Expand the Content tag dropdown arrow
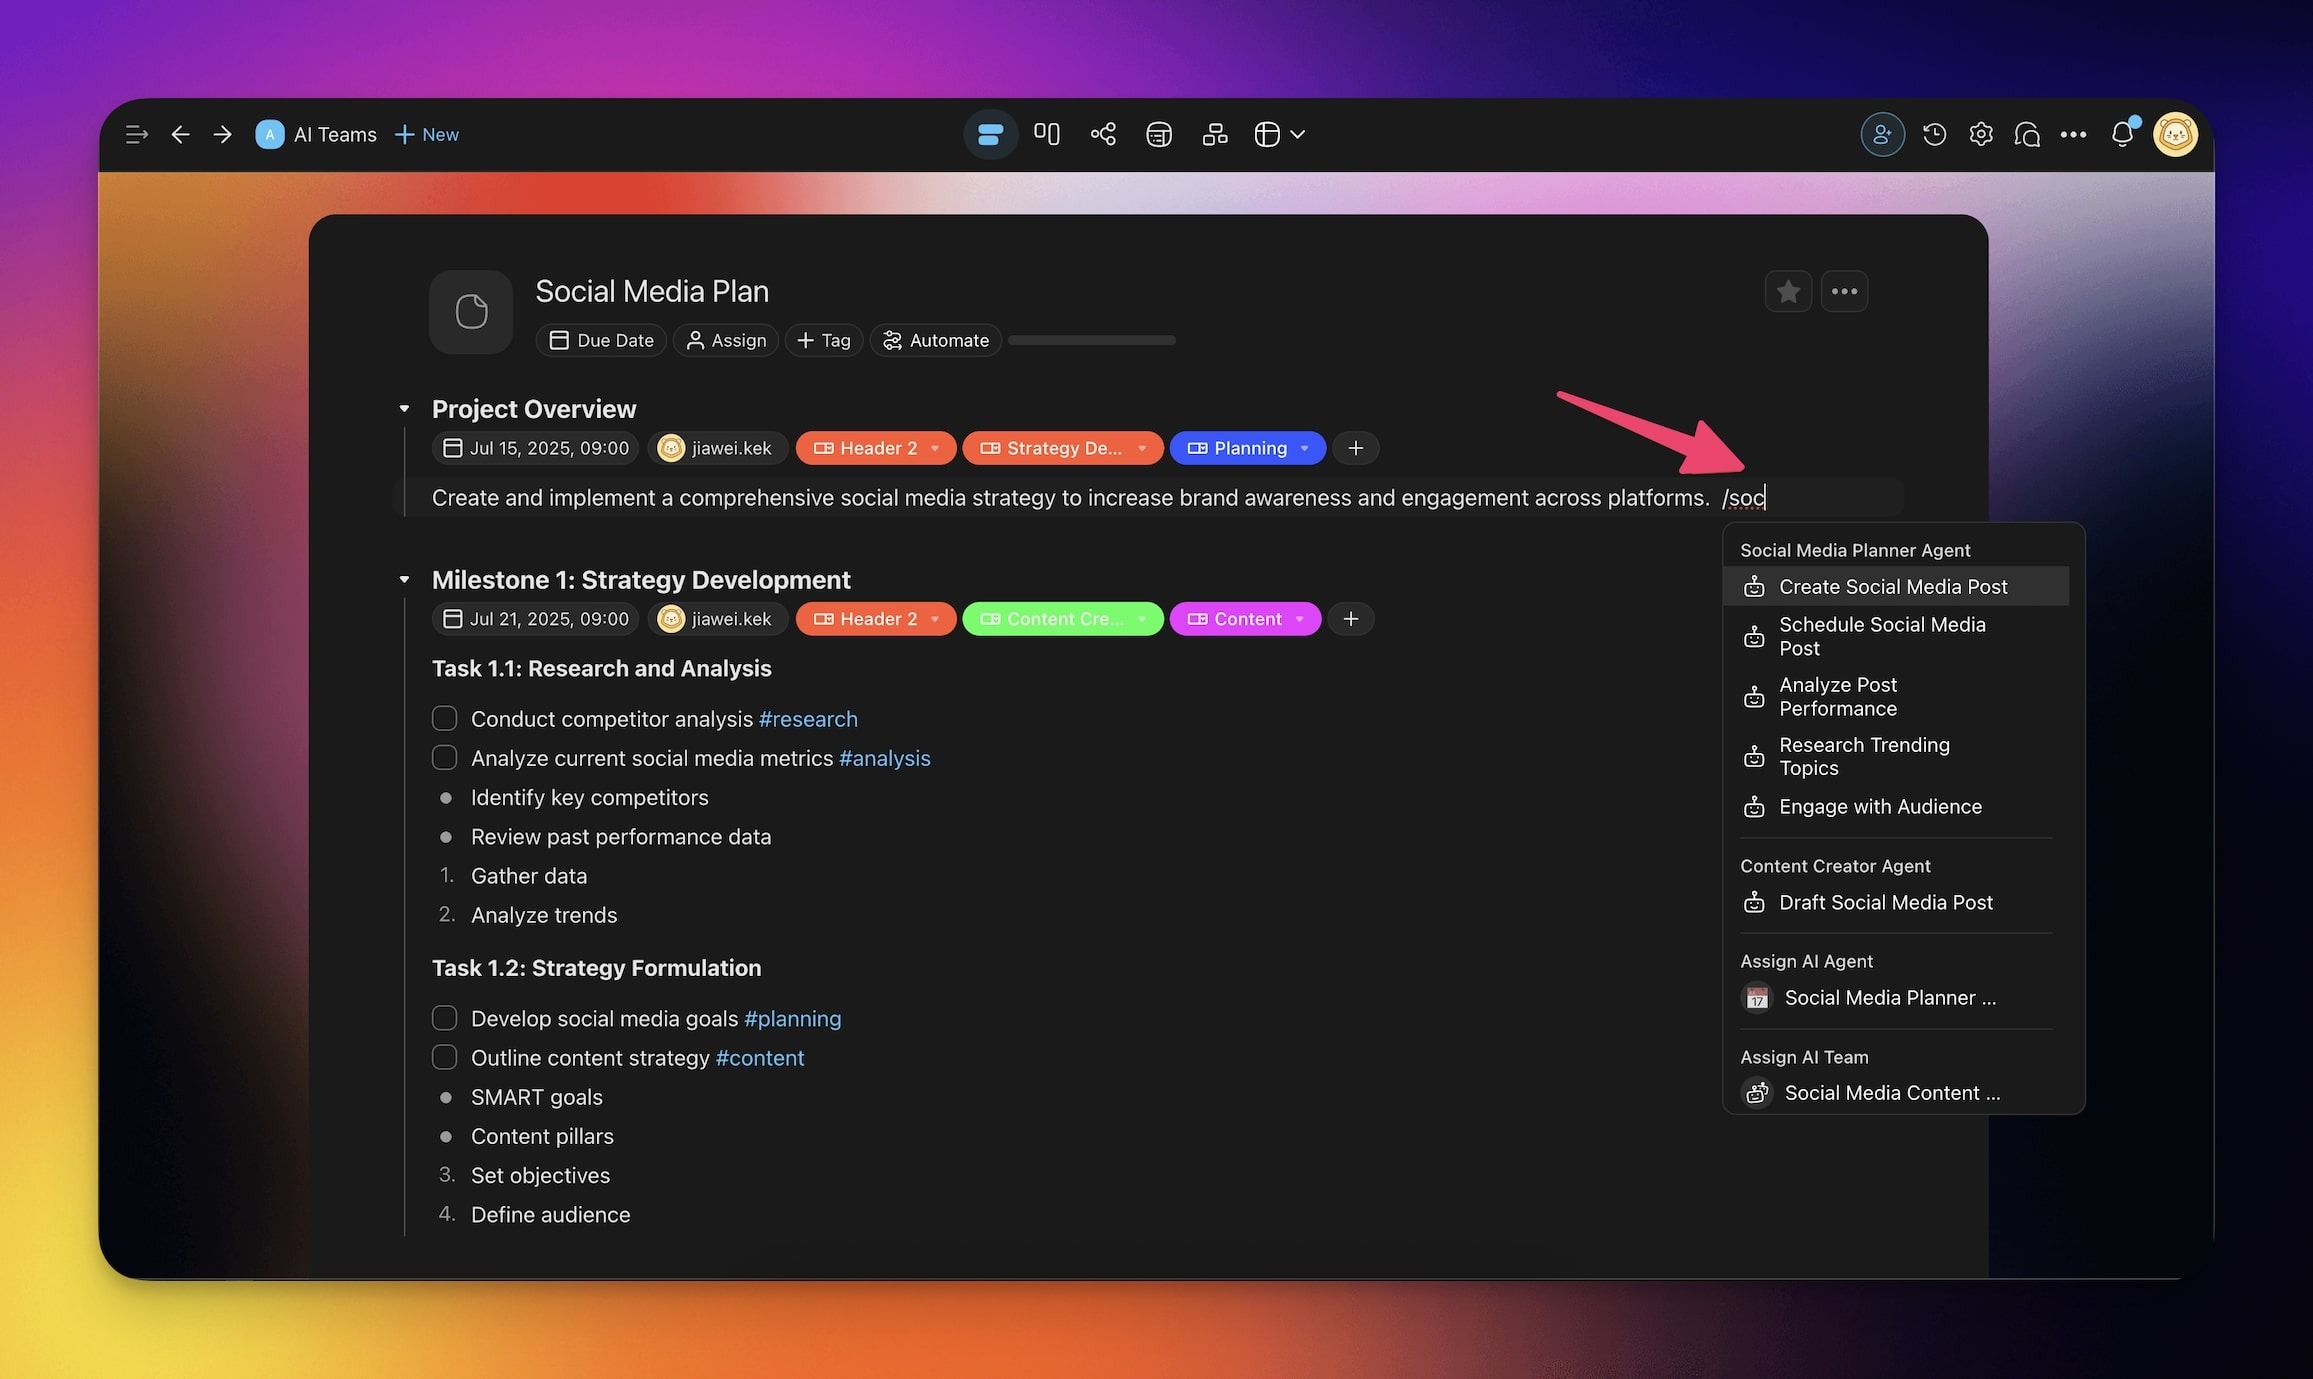The image size is (2313, 1379). click(x=1299, y=619)
